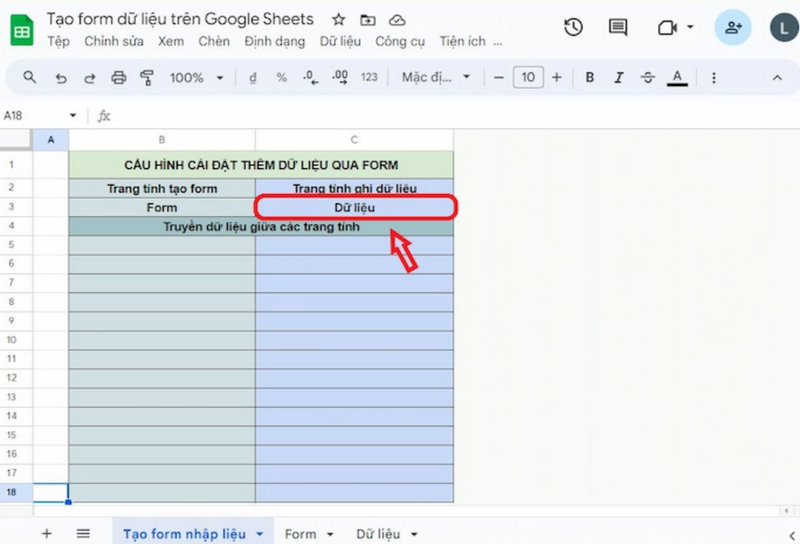Toggle strikethrough formatting
The width and height of the screenshot is (800, 544).
[647, 77]
